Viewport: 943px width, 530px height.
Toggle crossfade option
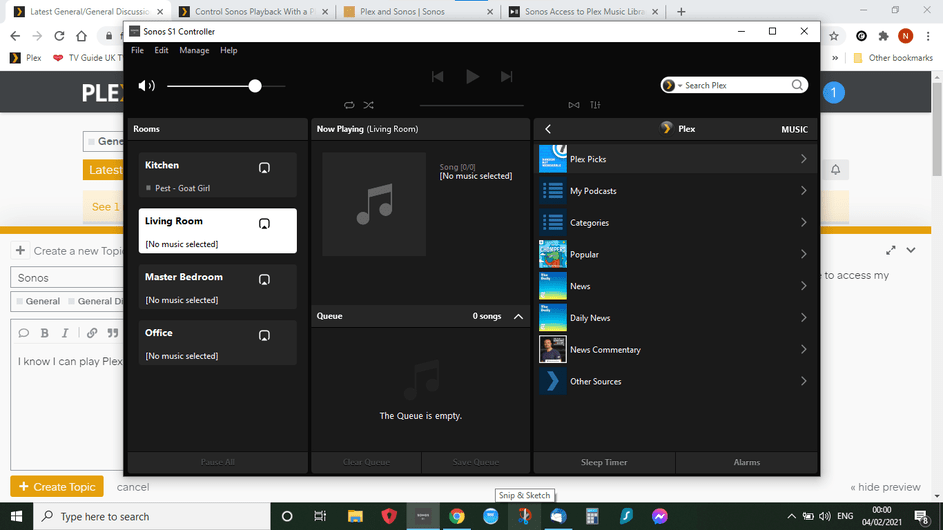(x=574, y=105)
